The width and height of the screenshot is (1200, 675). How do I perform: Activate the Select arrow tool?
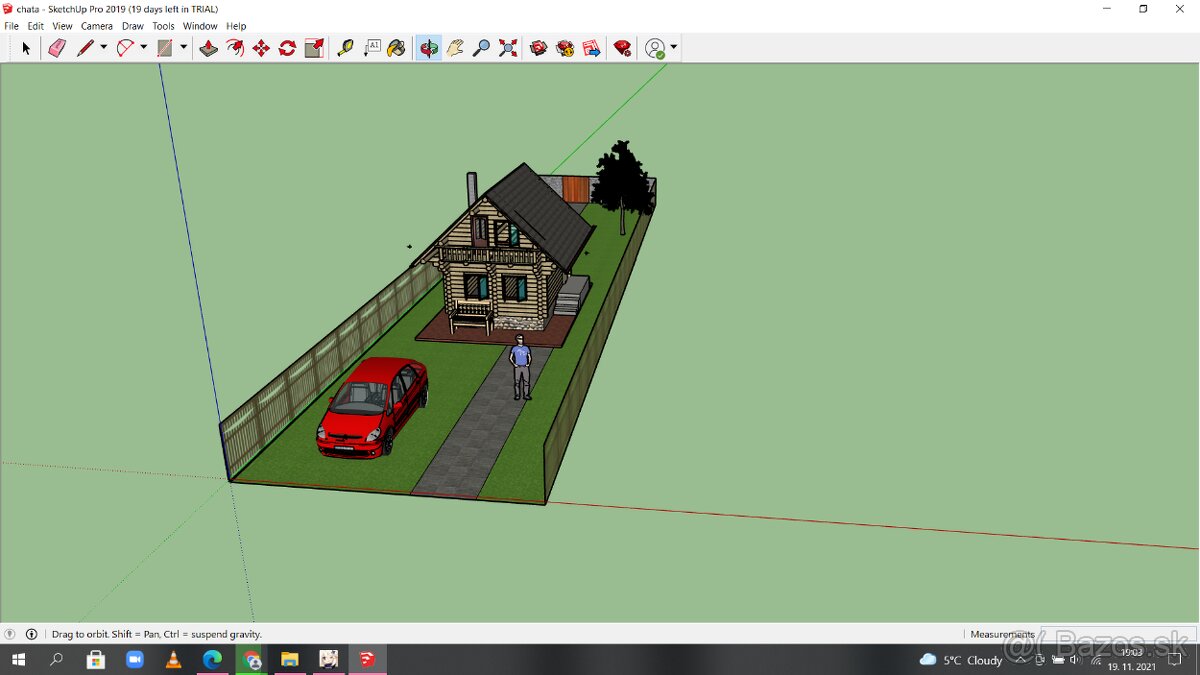click(26, 48)
